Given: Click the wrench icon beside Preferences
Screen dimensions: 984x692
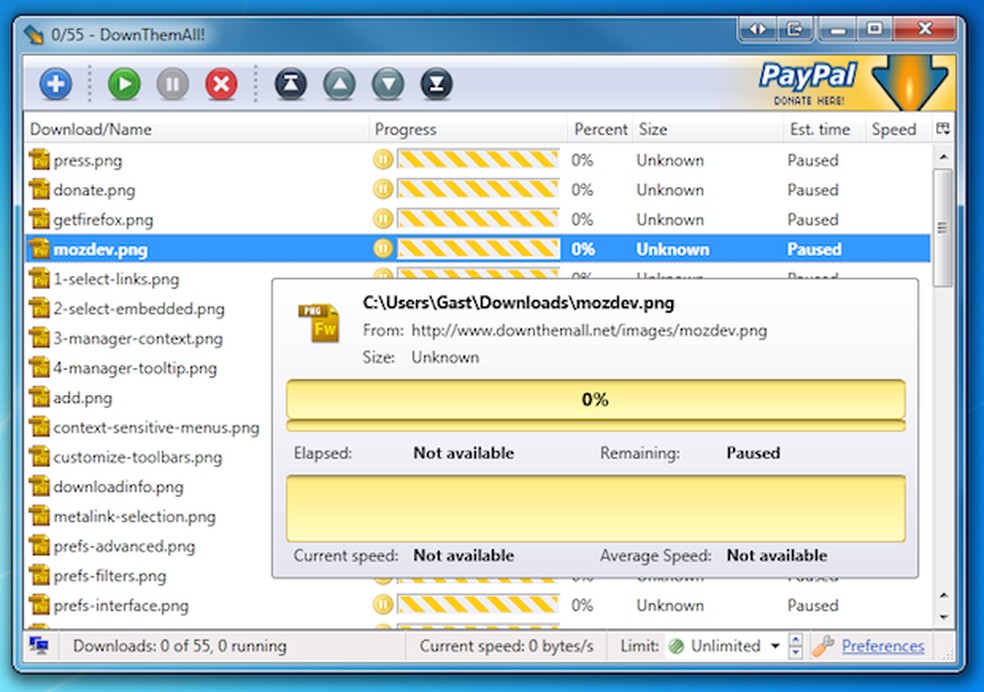Looking at the screenshot, I should click(823, 646).
